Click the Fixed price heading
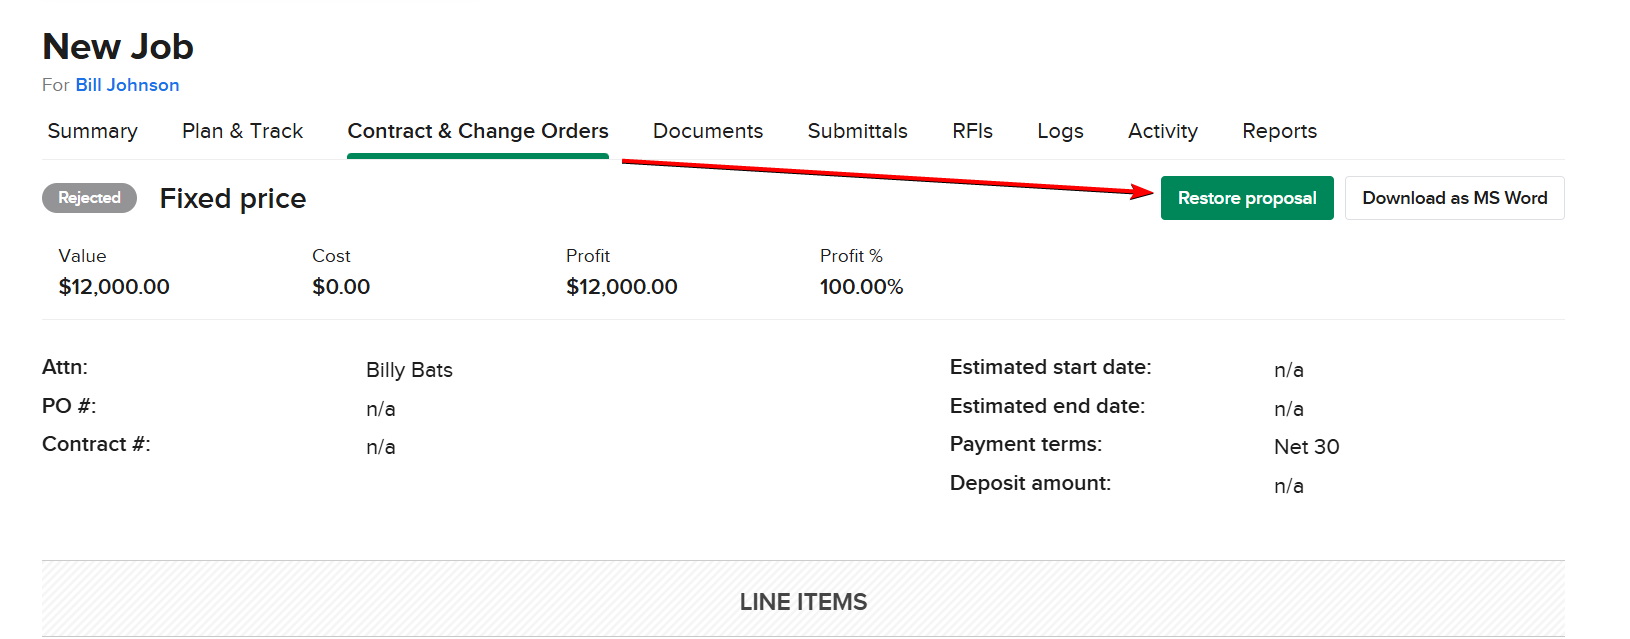The width and height of the screenshot is (1630, 639). click(x=233, y=198)
